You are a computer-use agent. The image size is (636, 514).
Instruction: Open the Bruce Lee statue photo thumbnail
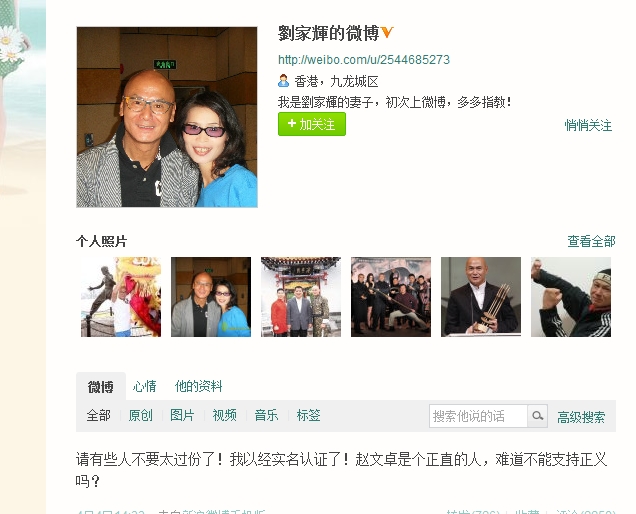pyautogui.click(x=121, y=297)
